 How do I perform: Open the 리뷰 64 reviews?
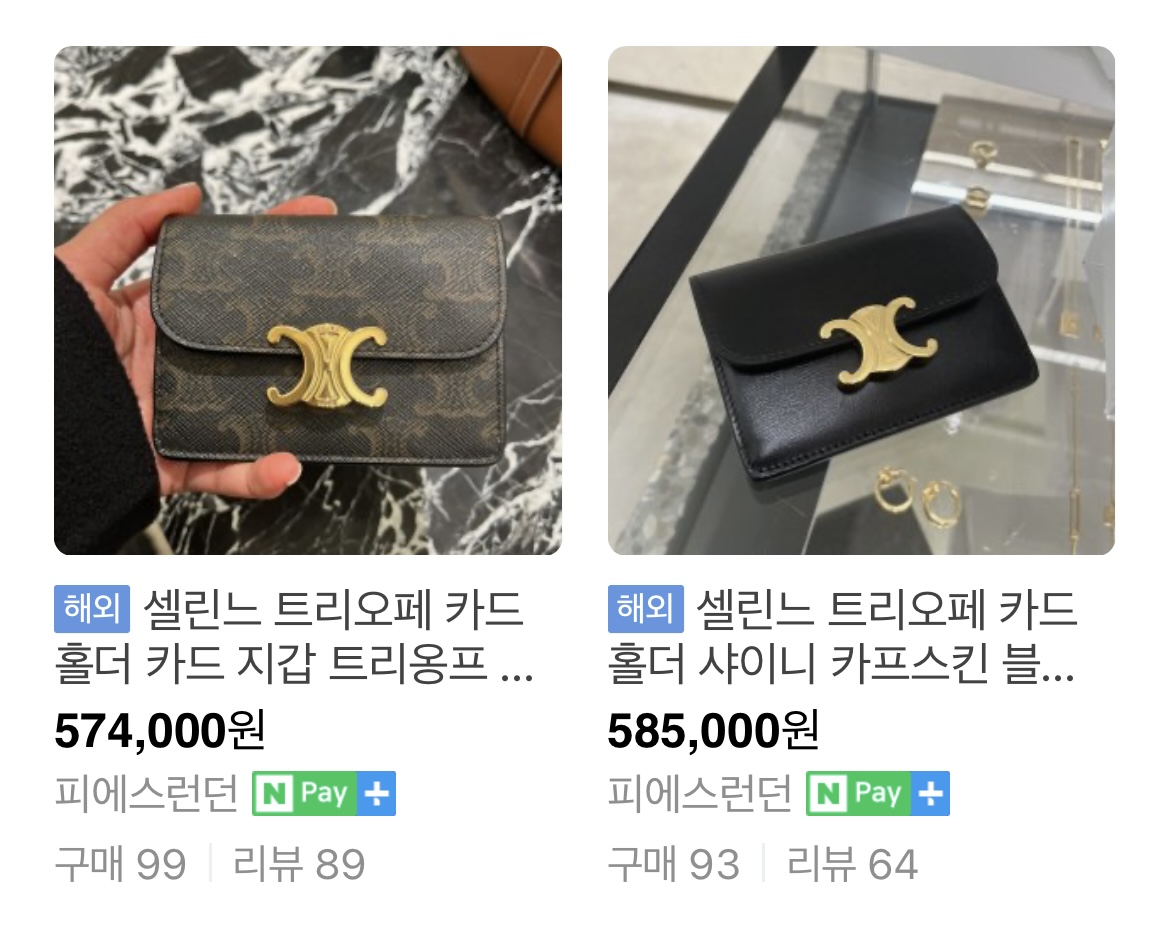point(852,864)
